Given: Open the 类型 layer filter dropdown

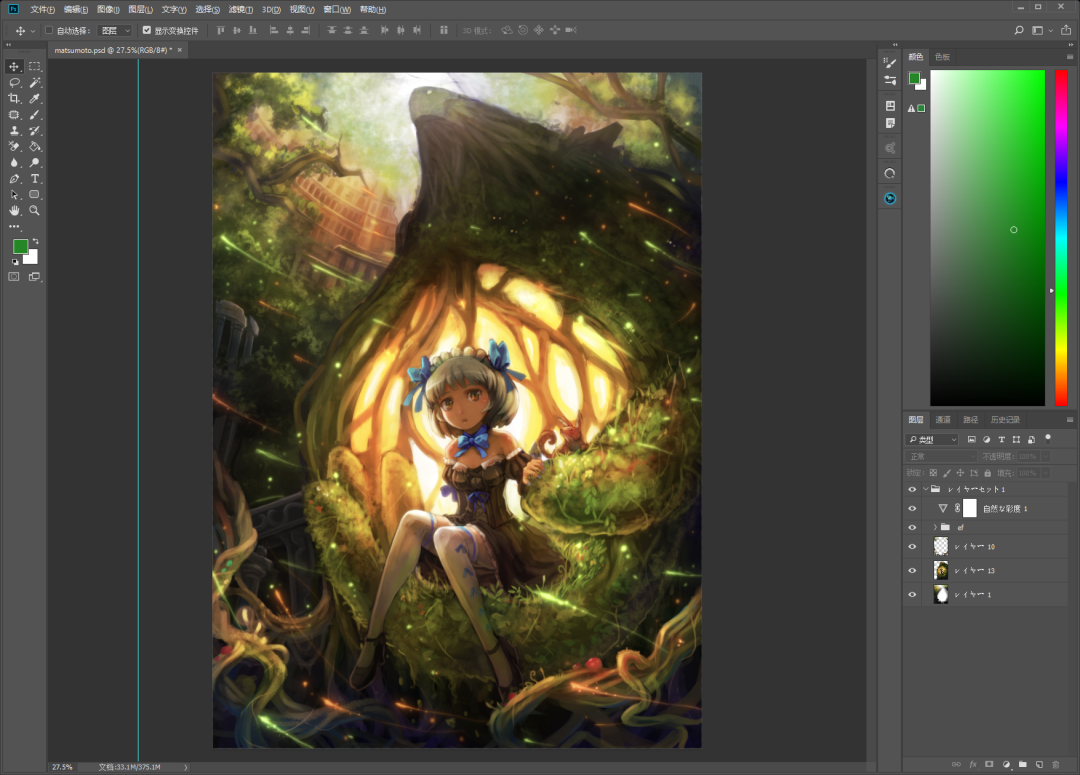Looking at the screenshot, I should tap(932, 439).
